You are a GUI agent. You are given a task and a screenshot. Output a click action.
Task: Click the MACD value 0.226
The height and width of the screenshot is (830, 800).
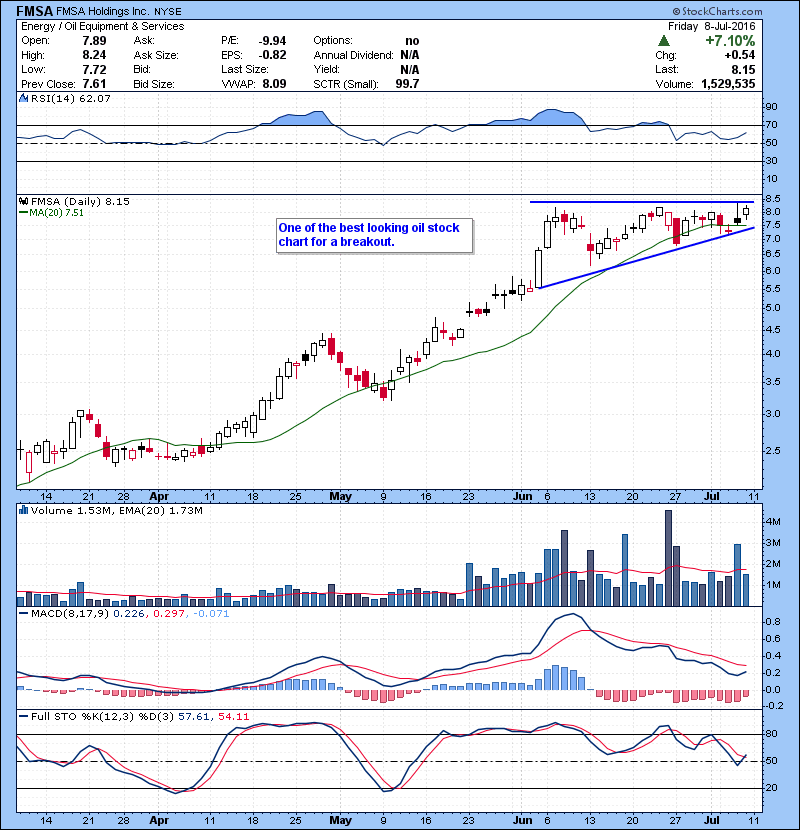pyautogui.click(x=131, y=614)
